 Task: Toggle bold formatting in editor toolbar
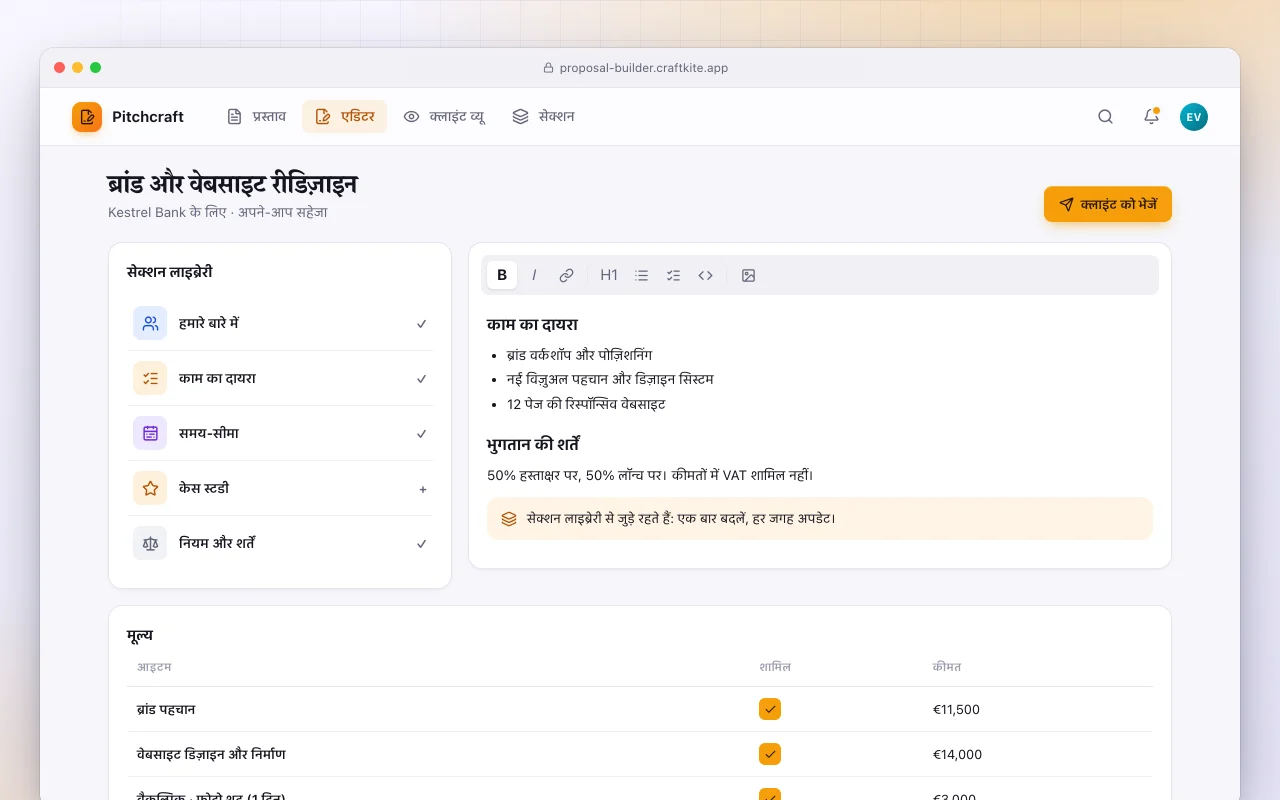(502, 275)
